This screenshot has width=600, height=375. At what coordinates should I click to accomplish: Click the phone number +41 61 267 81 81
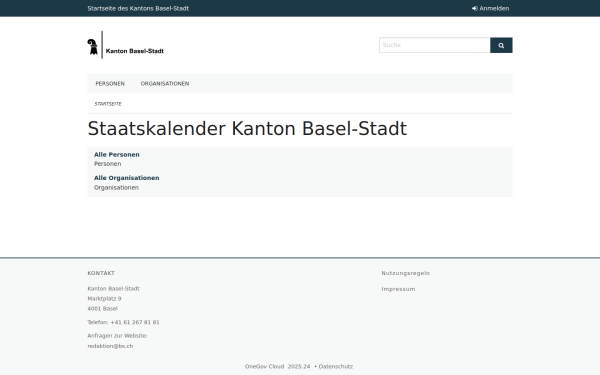pyautogui.click(x=135, y=322)
